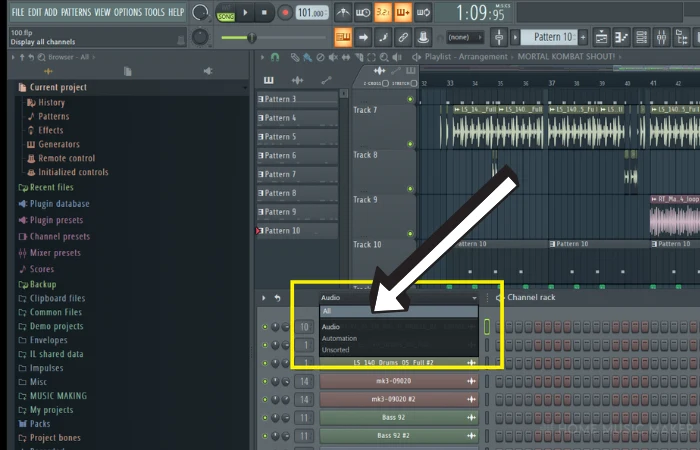Show automation clips in picker panel

tap(326, 80)
